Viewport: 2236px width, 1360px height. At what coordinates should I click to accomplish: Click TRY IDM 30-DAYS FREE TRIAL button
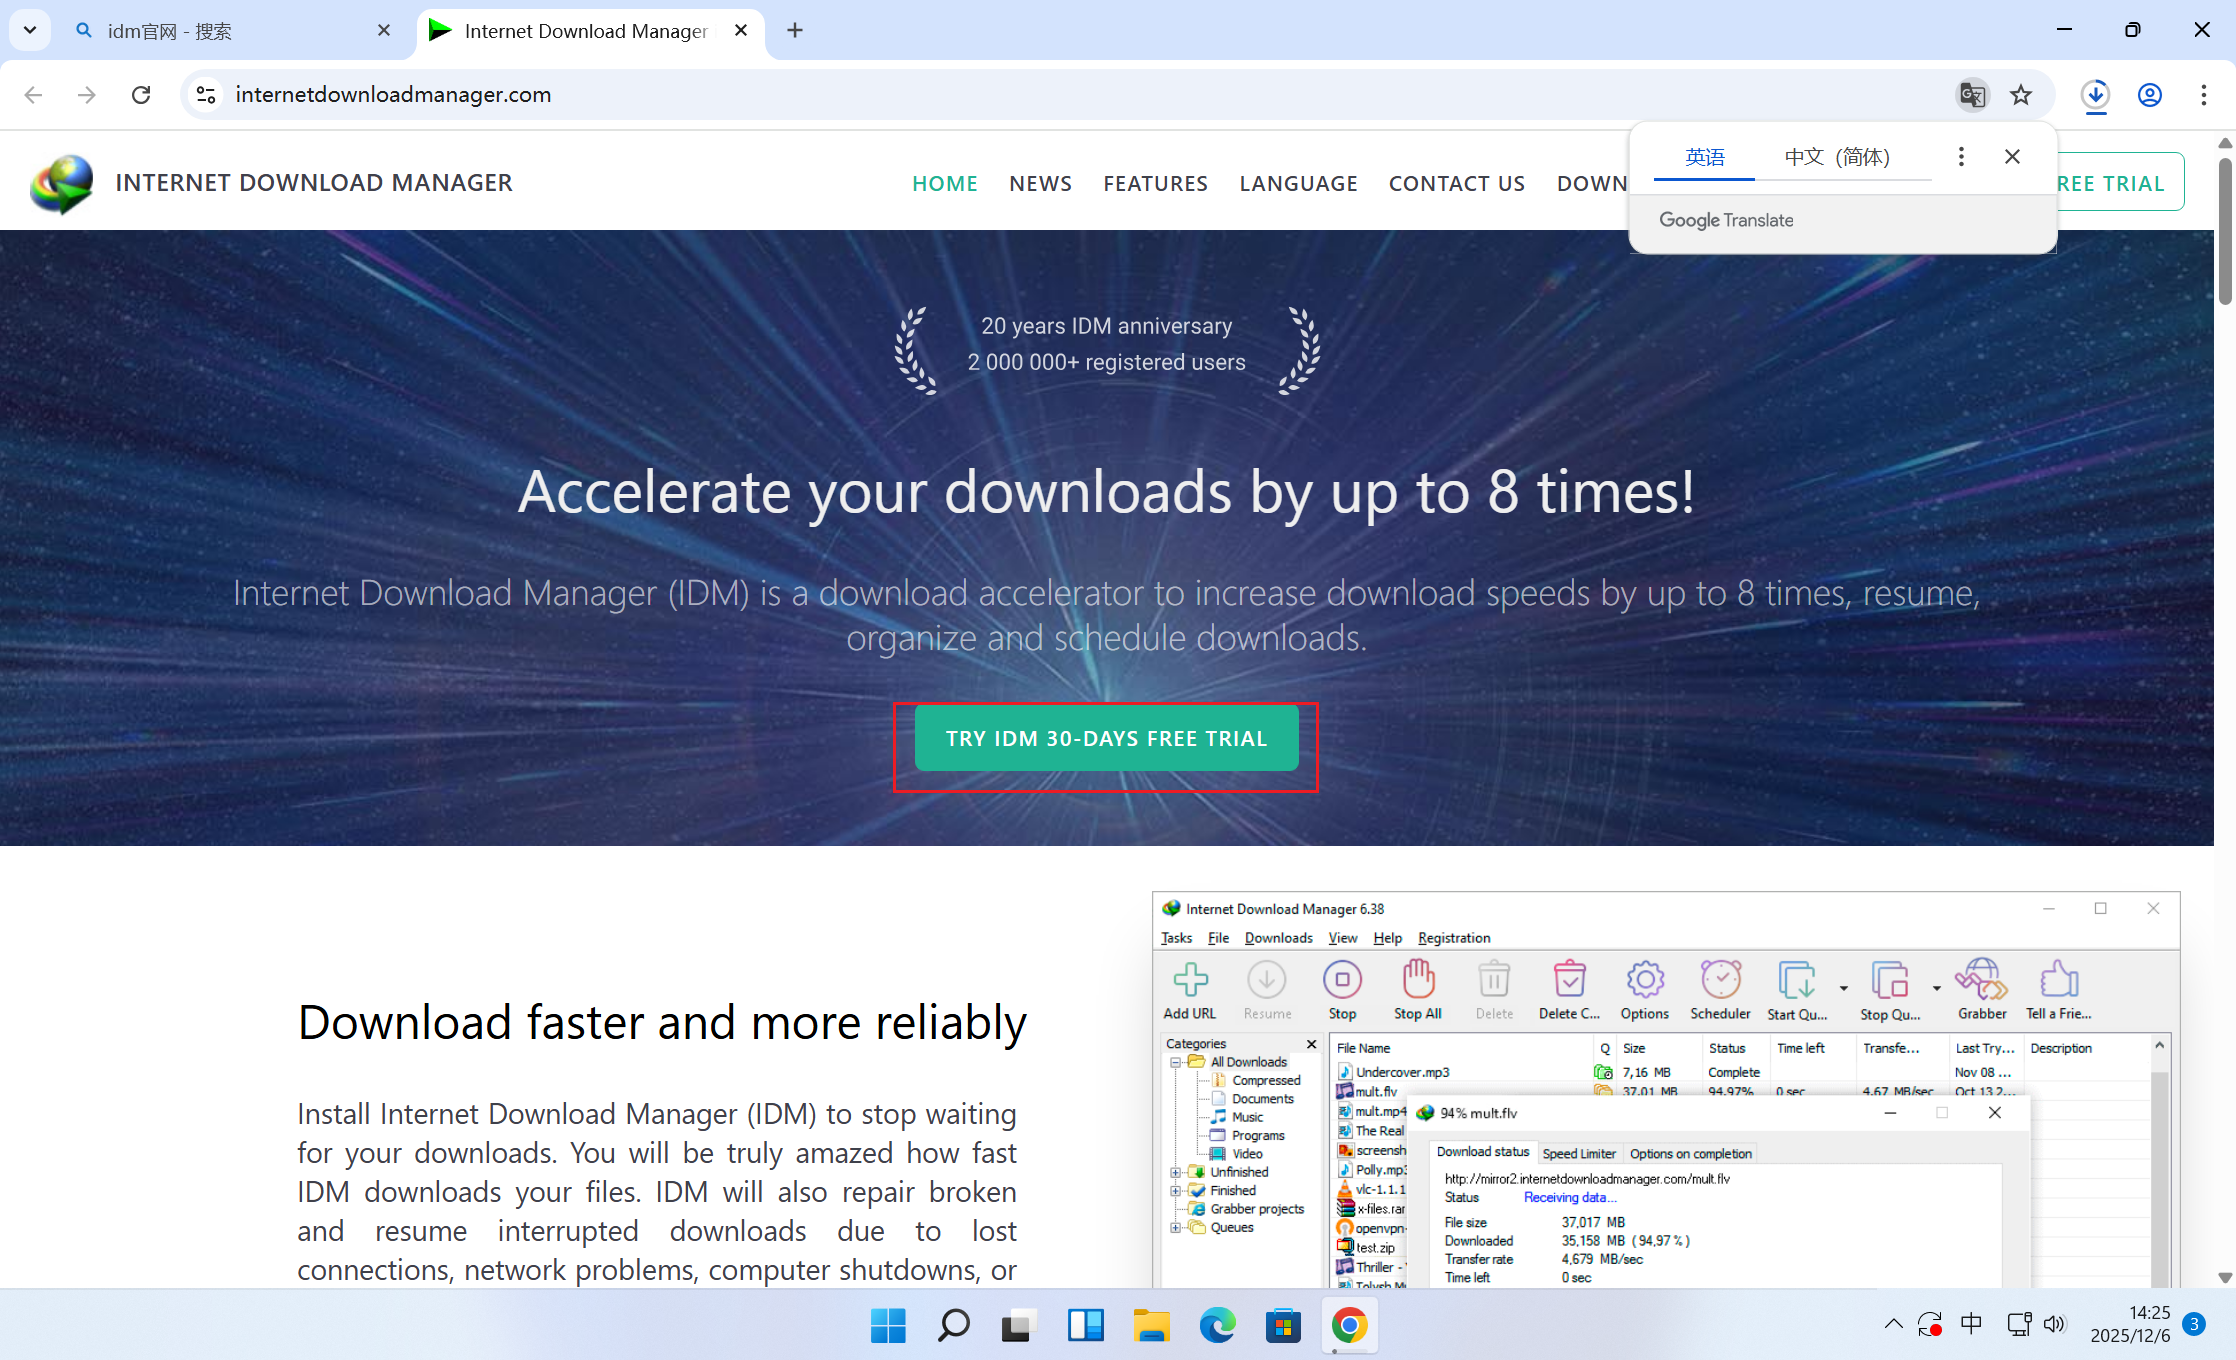[x=1106, y=739]
